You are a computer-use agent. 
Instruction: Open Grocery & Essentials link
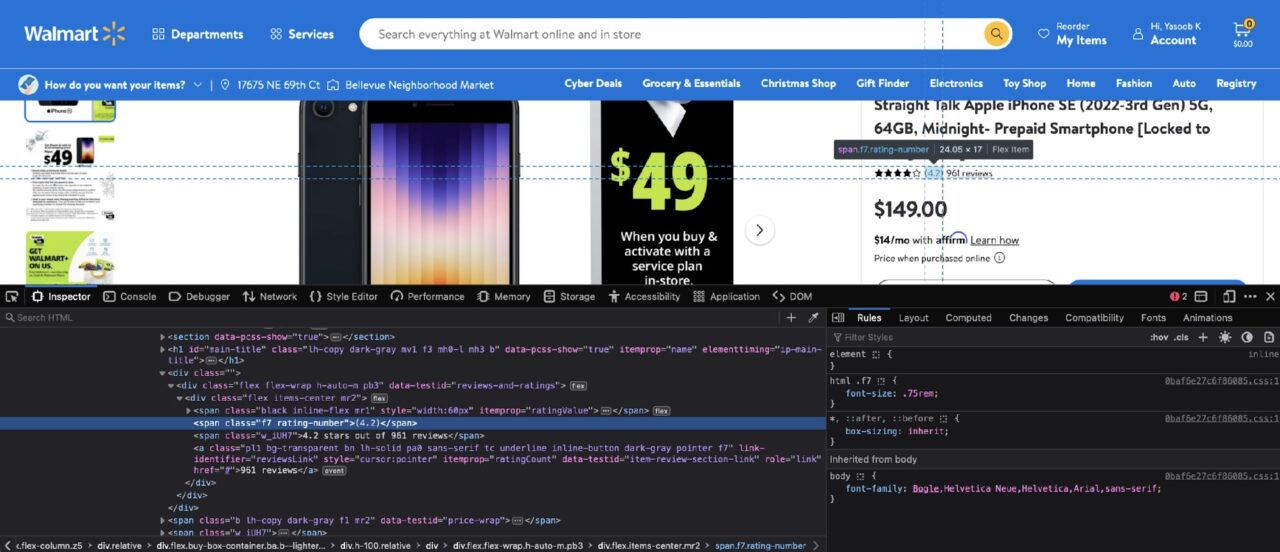[x=691, y=84]
